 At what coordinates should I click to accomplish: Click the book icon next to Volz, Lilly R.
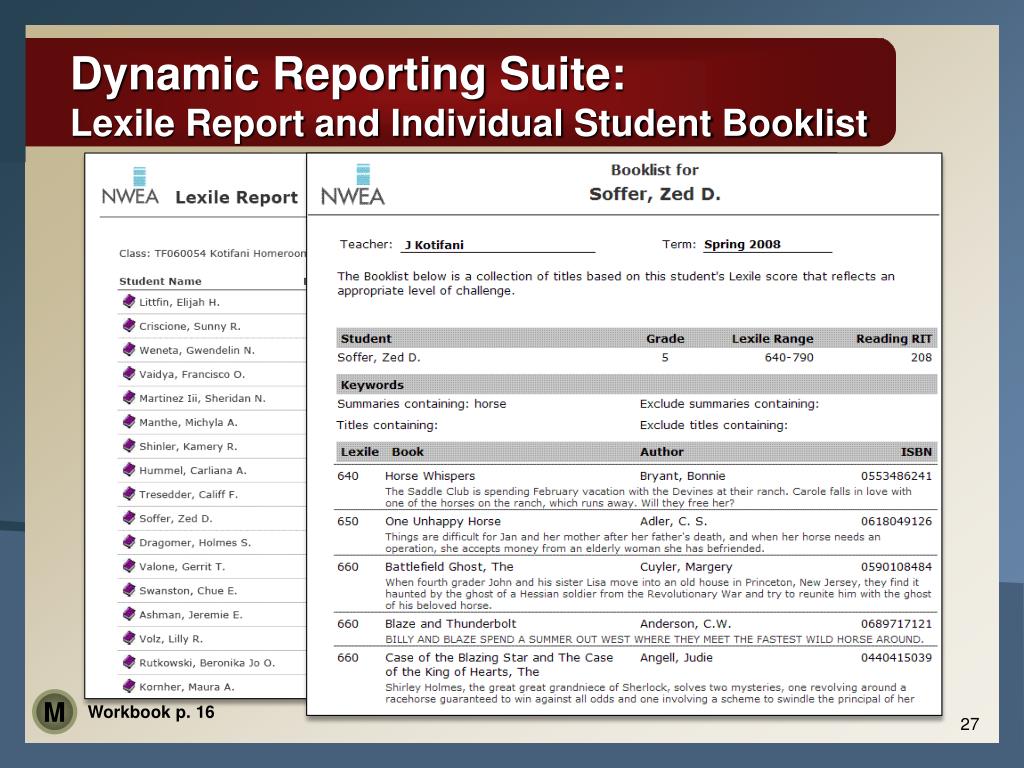pos(129,638)
